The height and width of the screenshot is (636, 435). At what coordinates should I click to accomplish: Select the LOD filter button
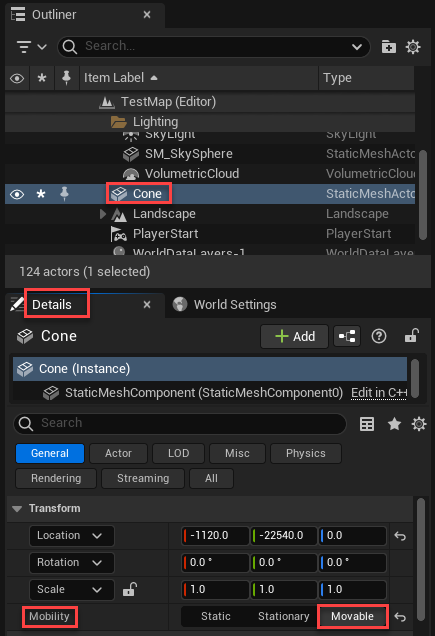(x=179, y=453)
